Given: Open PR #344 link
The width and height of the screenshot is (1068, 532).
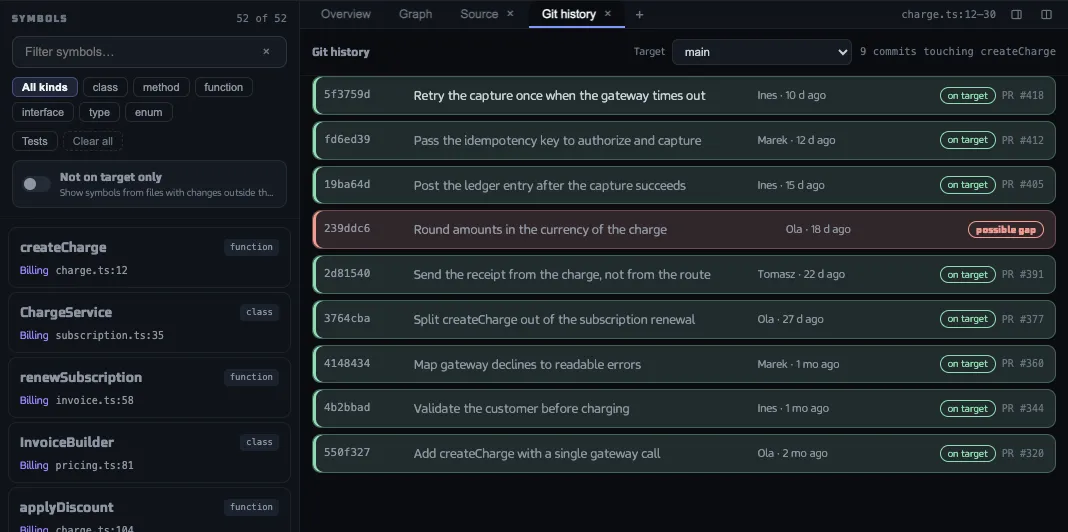Looking at the screenshot, I should [x=1022, y=409].
